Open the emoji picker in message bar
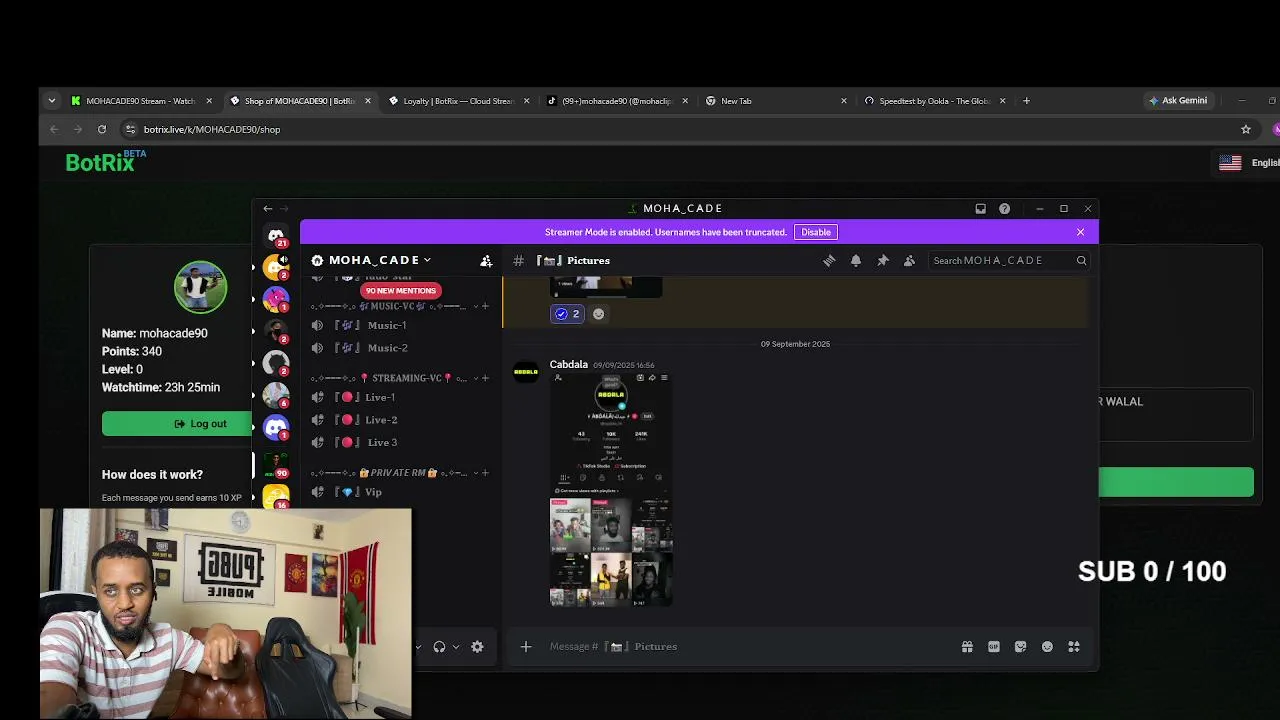1280x720 pixels. click(1047, 647)
